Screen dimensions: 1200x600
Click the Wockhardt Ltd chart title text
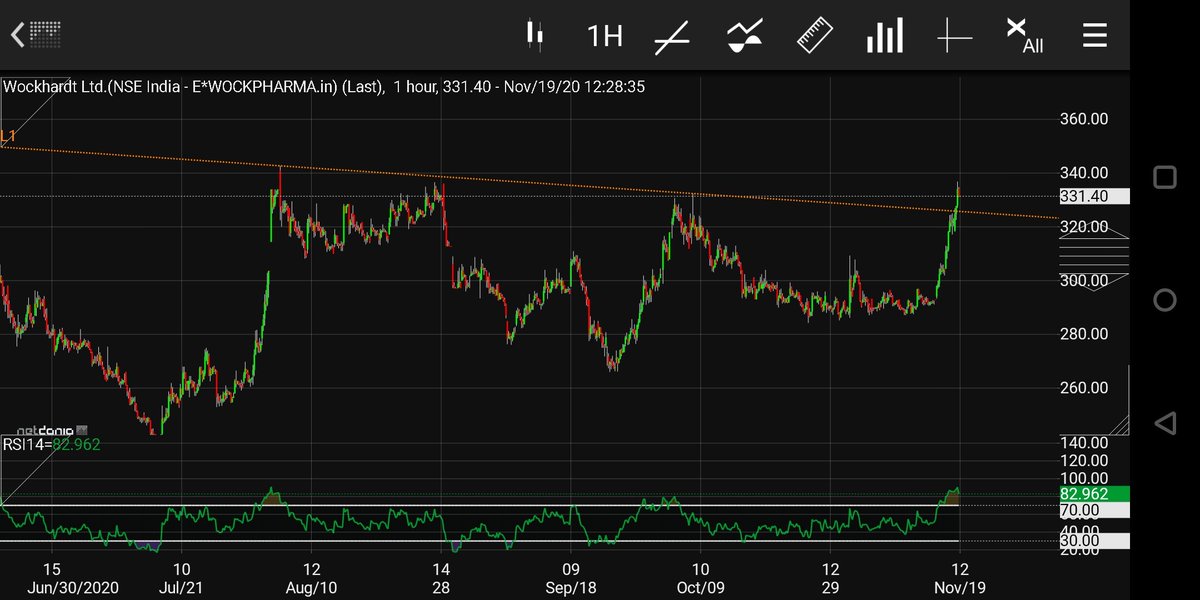coord(323,87)
